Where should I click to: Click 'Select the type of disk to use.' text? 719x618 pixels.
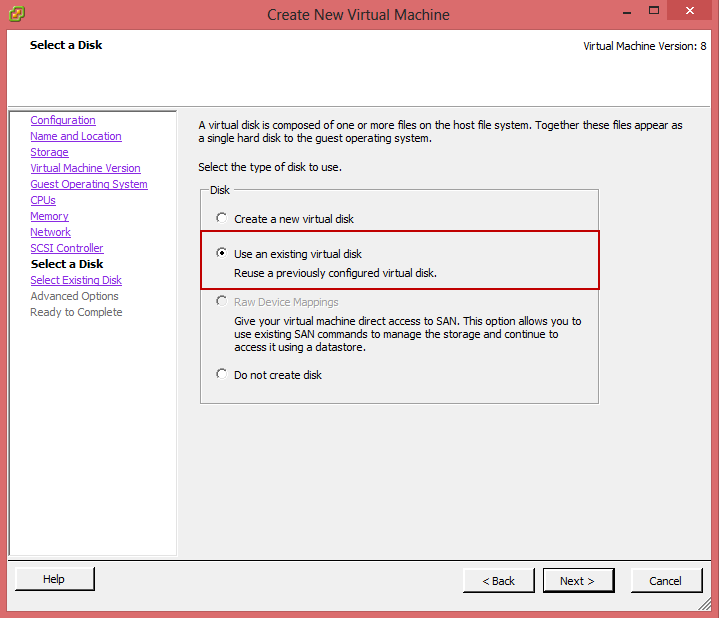point(270,167)
